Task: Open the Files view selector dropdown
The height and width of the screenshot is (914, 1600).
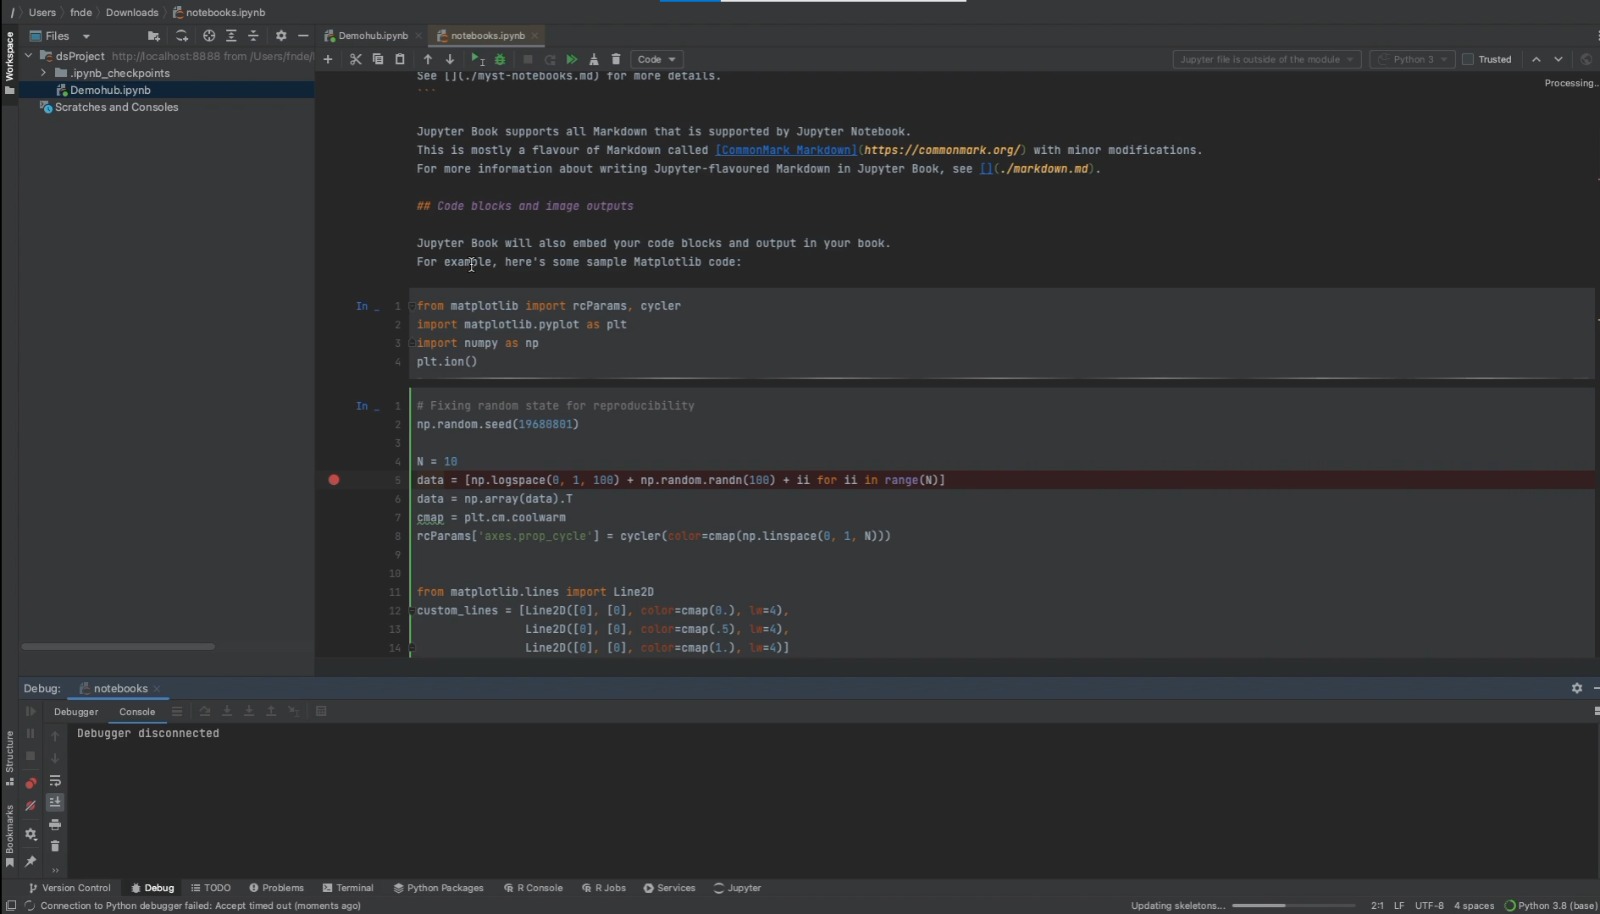Action: pos(60,36)
